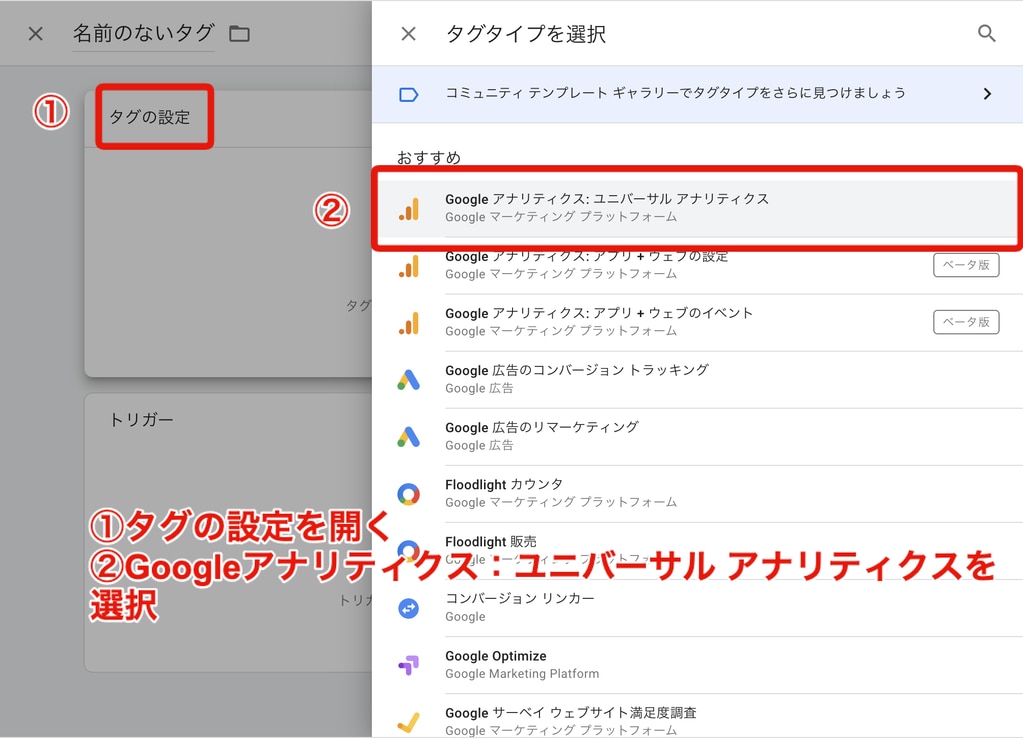Select the コンバージョン リンカー icon
1023x739 pixels.
408,607
